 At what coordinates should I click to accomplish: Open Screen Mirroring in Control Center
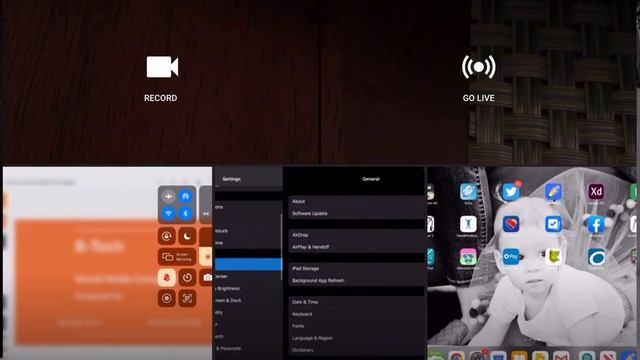pyautogui.click(x=177, y=257)
